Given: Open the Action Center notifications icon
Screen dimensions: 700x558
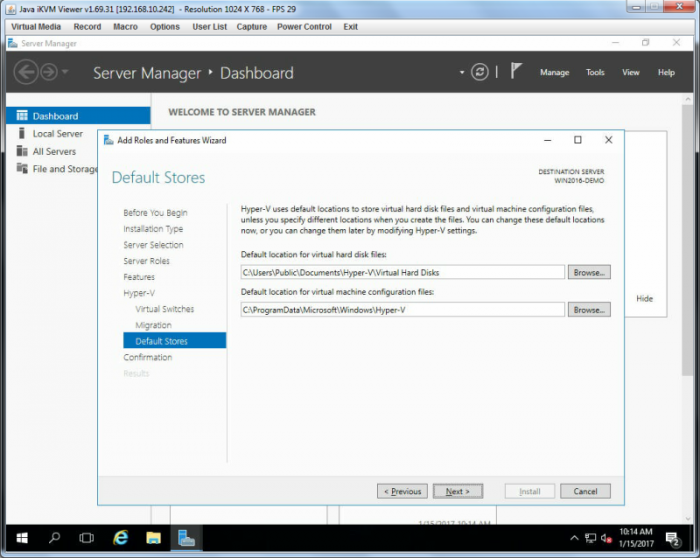Looking at the screenshot, I should point(672,539).
